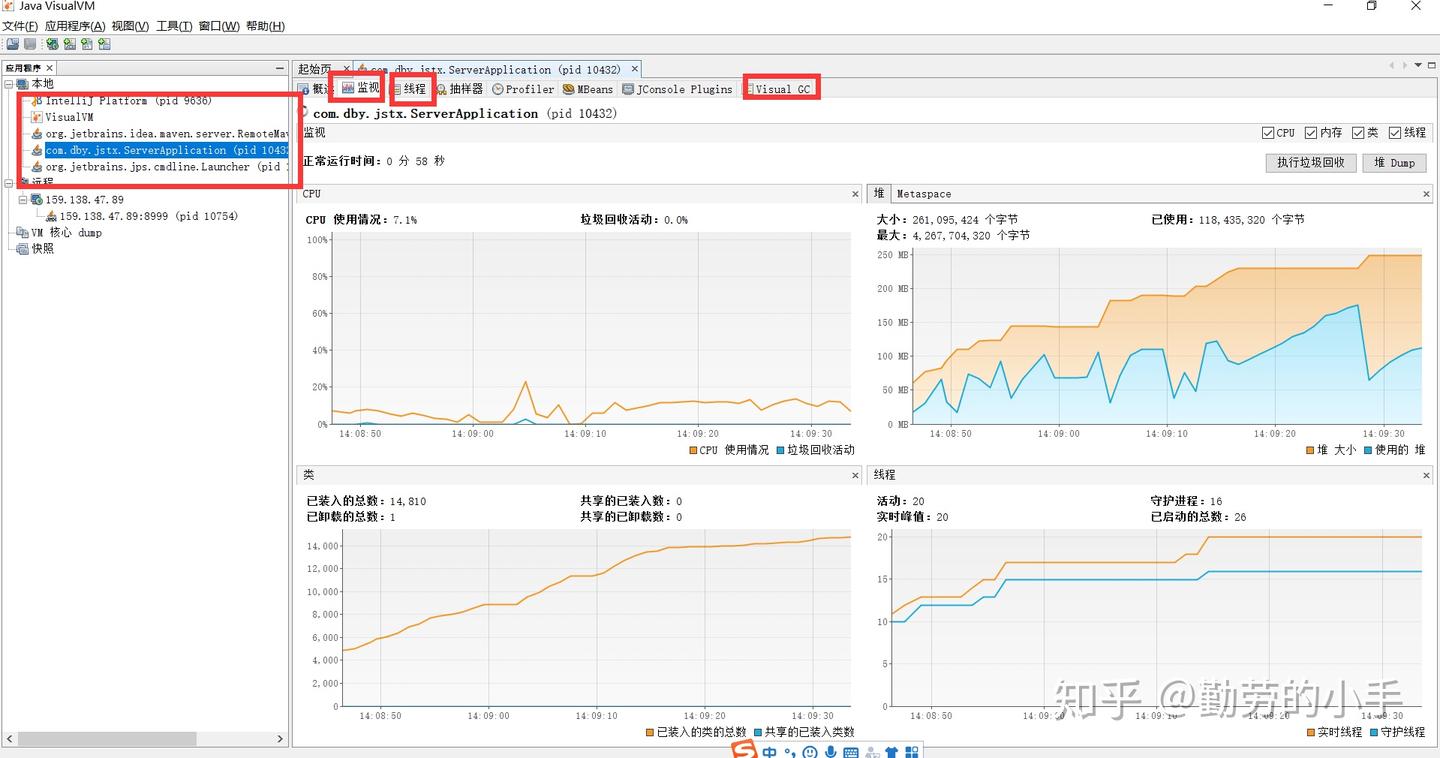This screenshot has height=758, width=1440.
Task: Open MBeans view
Action: pyautogui.click(x=588, y=88)
